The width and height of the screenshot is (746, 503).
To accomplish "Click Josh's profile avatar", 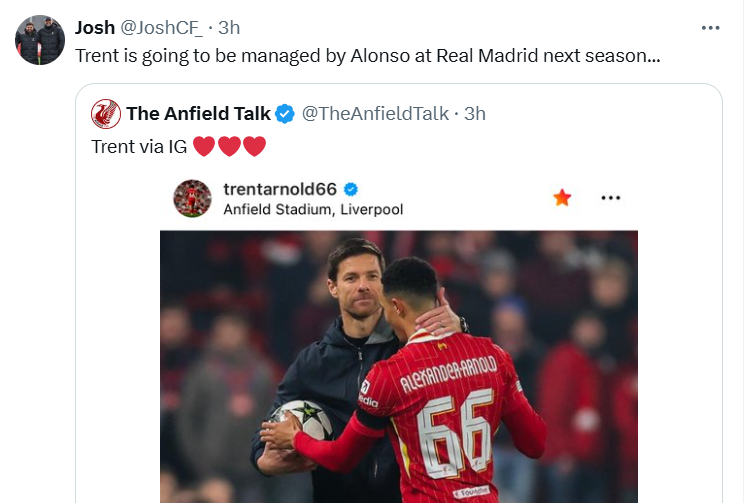I will 39,40.
